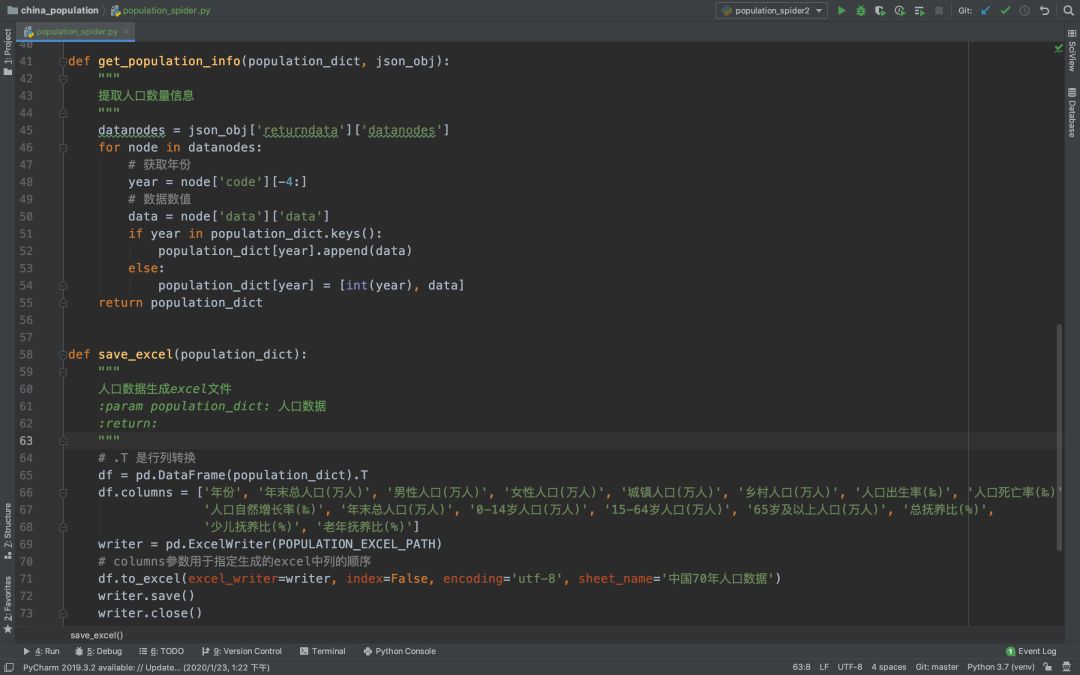
Task: Open the Python Console tab
Action: pos(398,651)
